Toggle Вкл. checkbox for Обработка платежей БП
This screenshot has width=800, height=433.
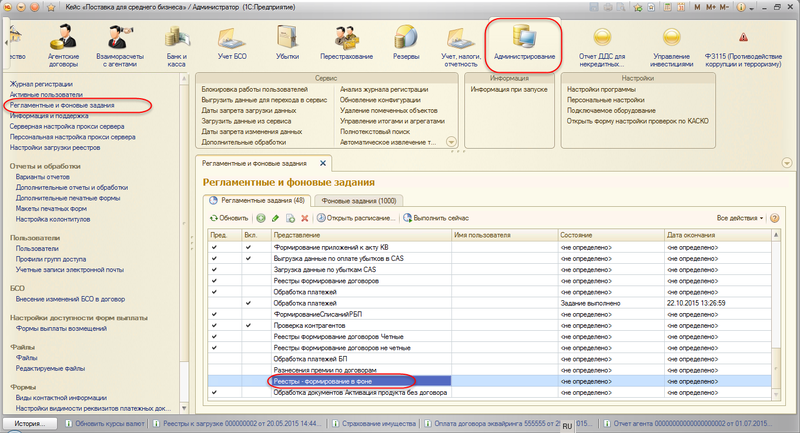pyautogui.click(x=248, y=359)
